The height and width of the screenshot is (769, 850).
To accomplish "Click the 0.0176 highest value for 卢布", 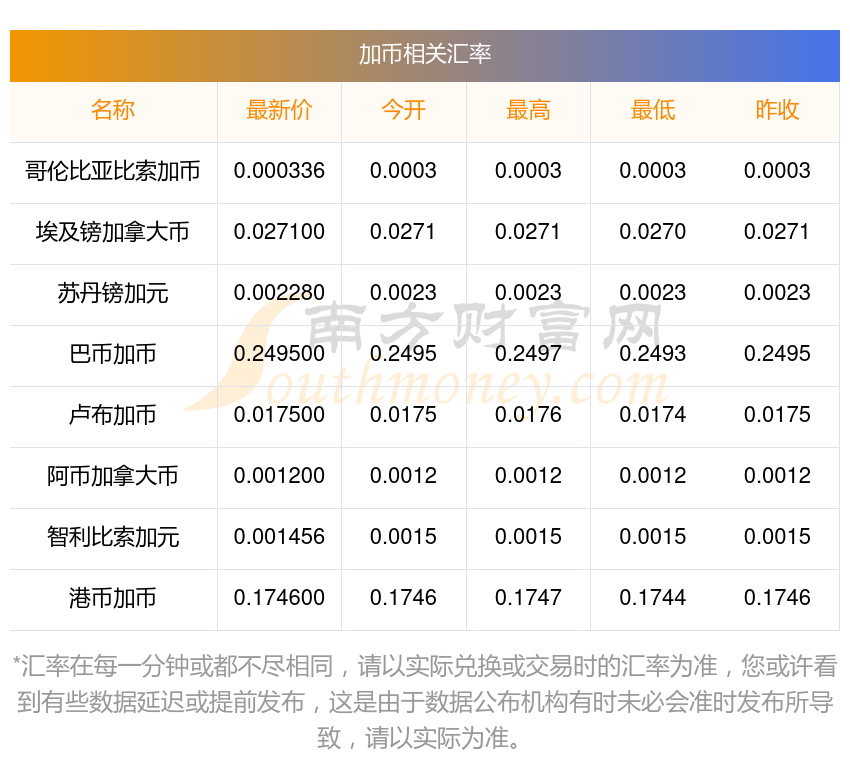I will 528,415.
